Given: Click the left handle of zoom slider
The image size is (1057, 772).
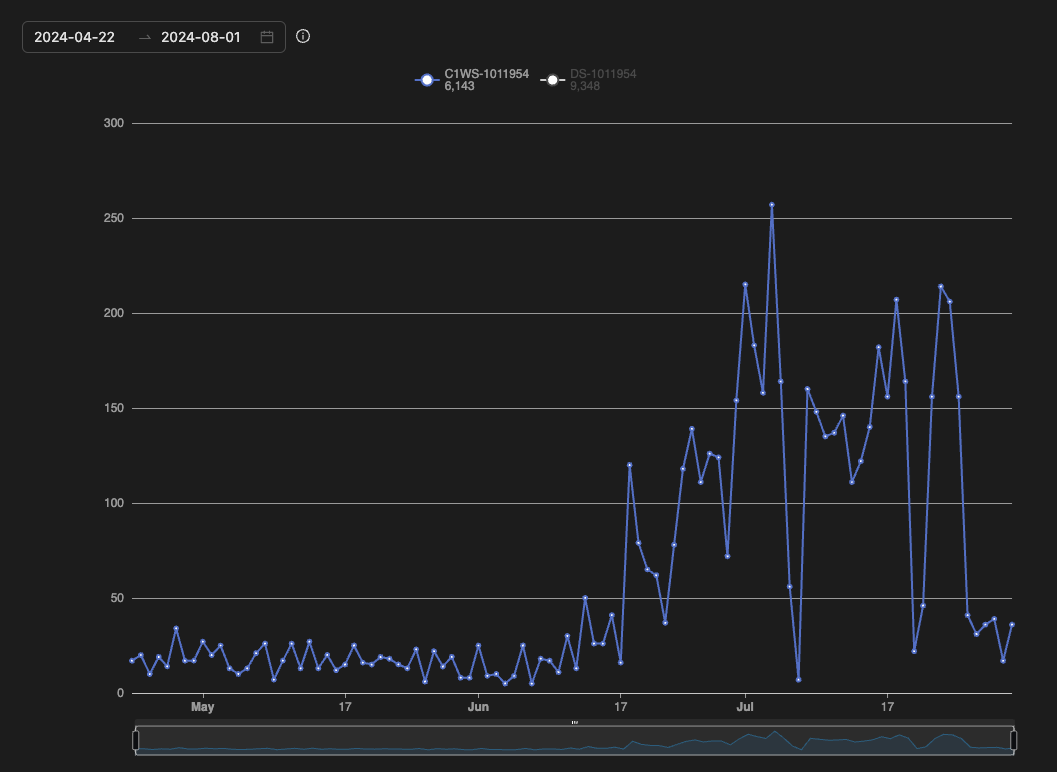Looking at the screenshot, I should 136,740.
